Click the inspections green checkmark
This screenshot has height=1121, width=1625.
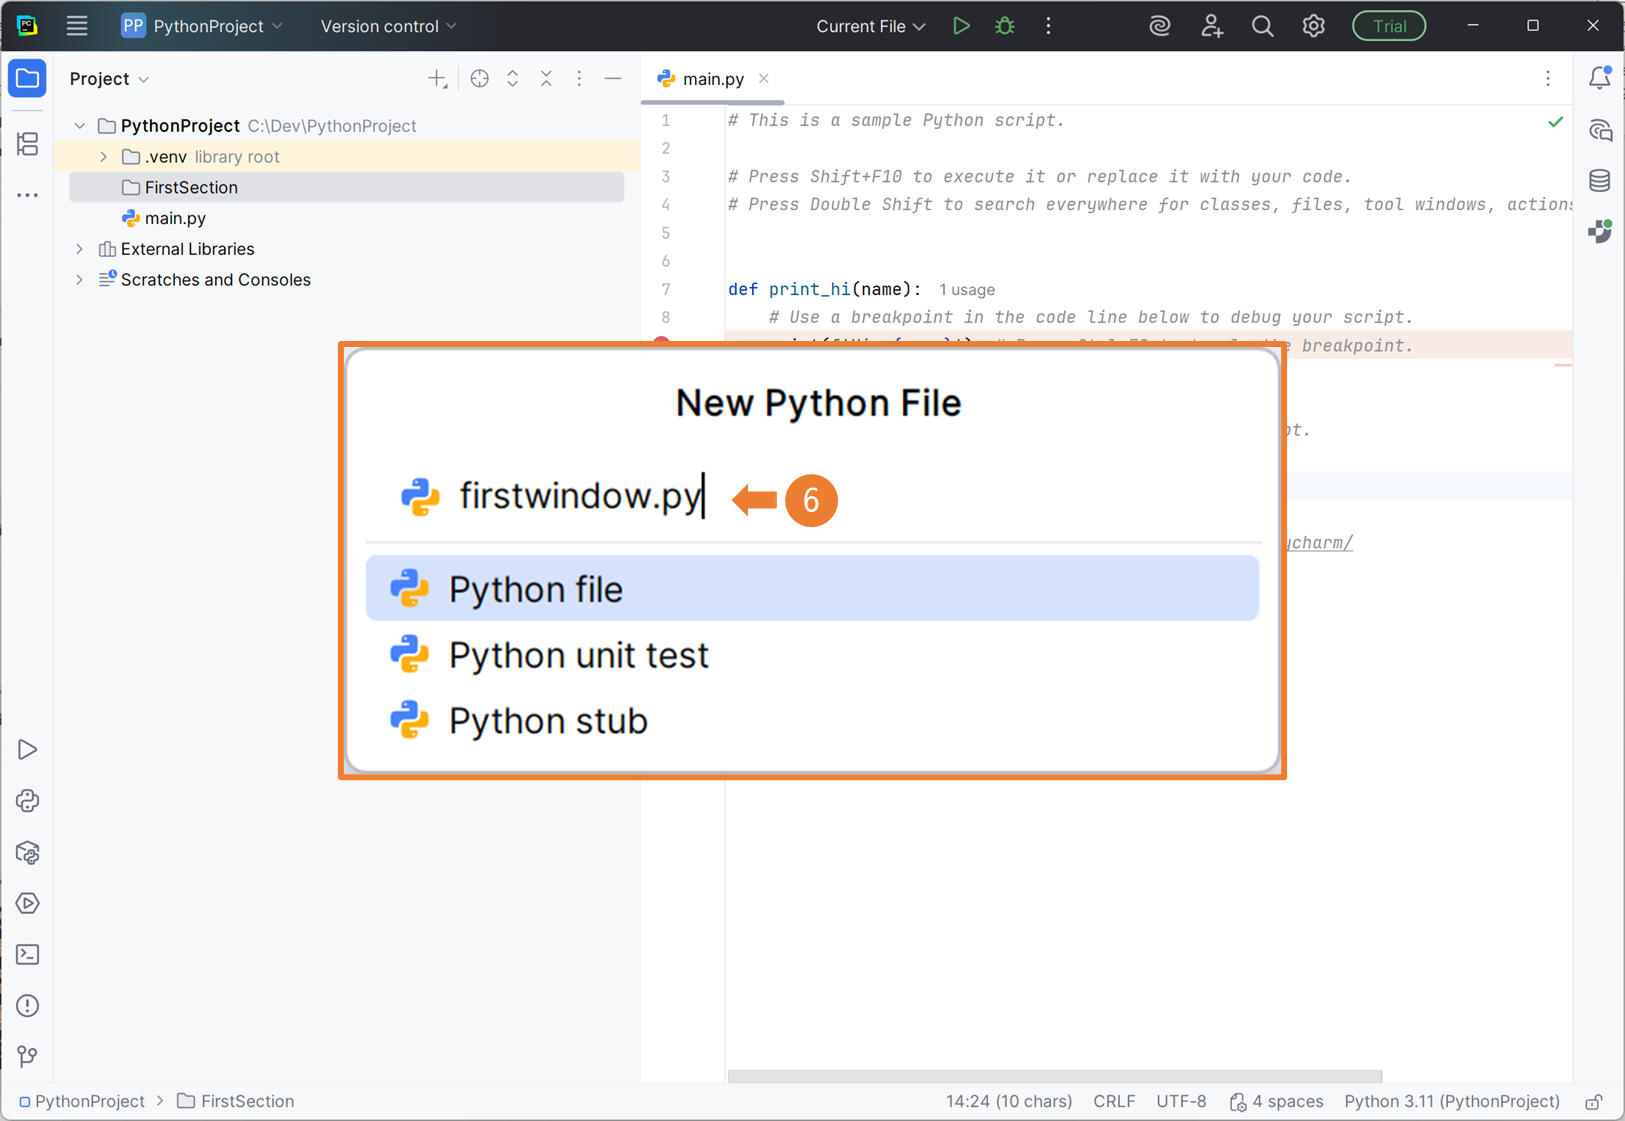point(1555,122)
